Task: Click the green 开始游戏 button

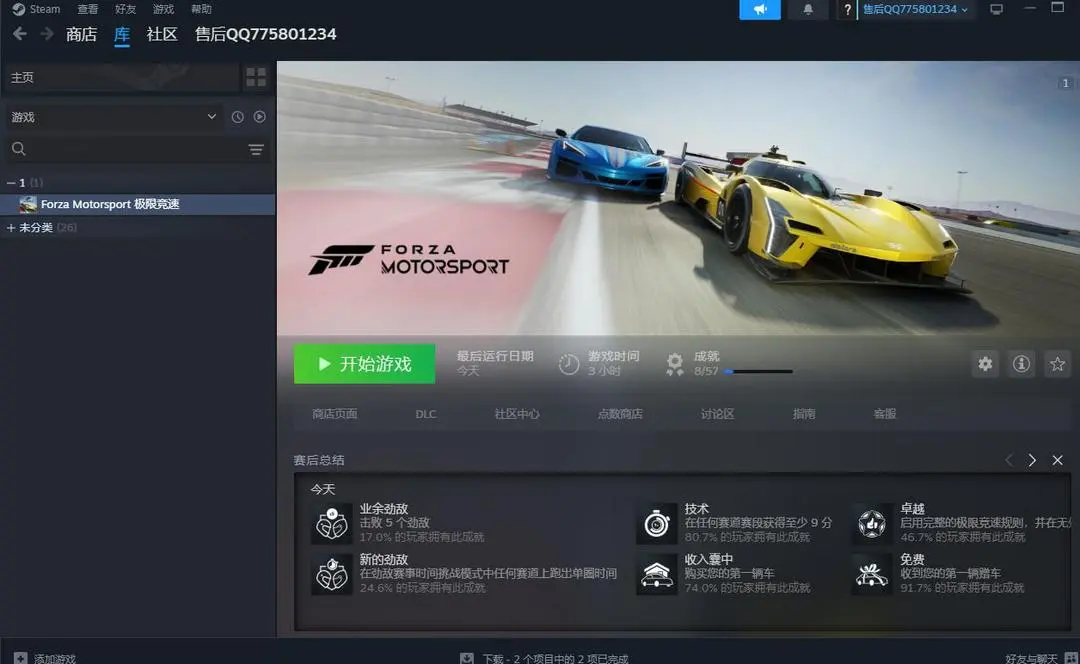Action: pos(364,364)
